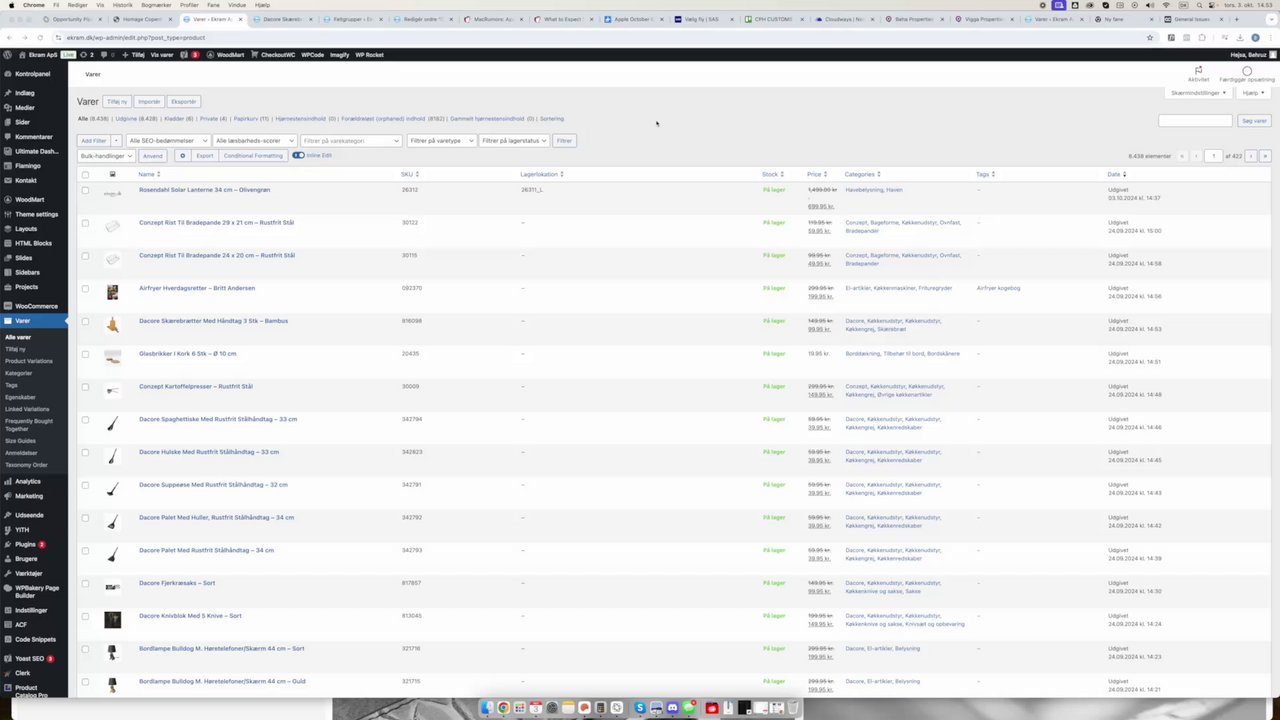Click the product search input field
This screenshot has height=720, width=1280.
[x=1195, y=121]
